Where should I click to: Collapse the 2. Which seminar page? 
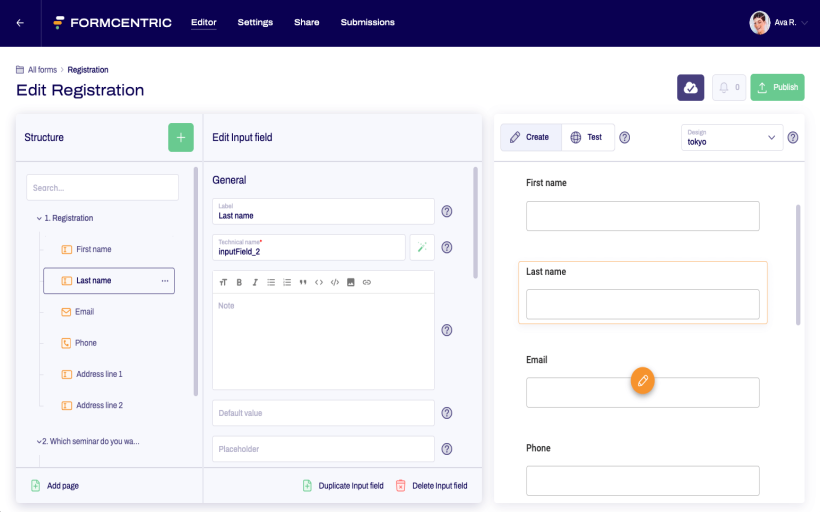(x=39, y=441)
